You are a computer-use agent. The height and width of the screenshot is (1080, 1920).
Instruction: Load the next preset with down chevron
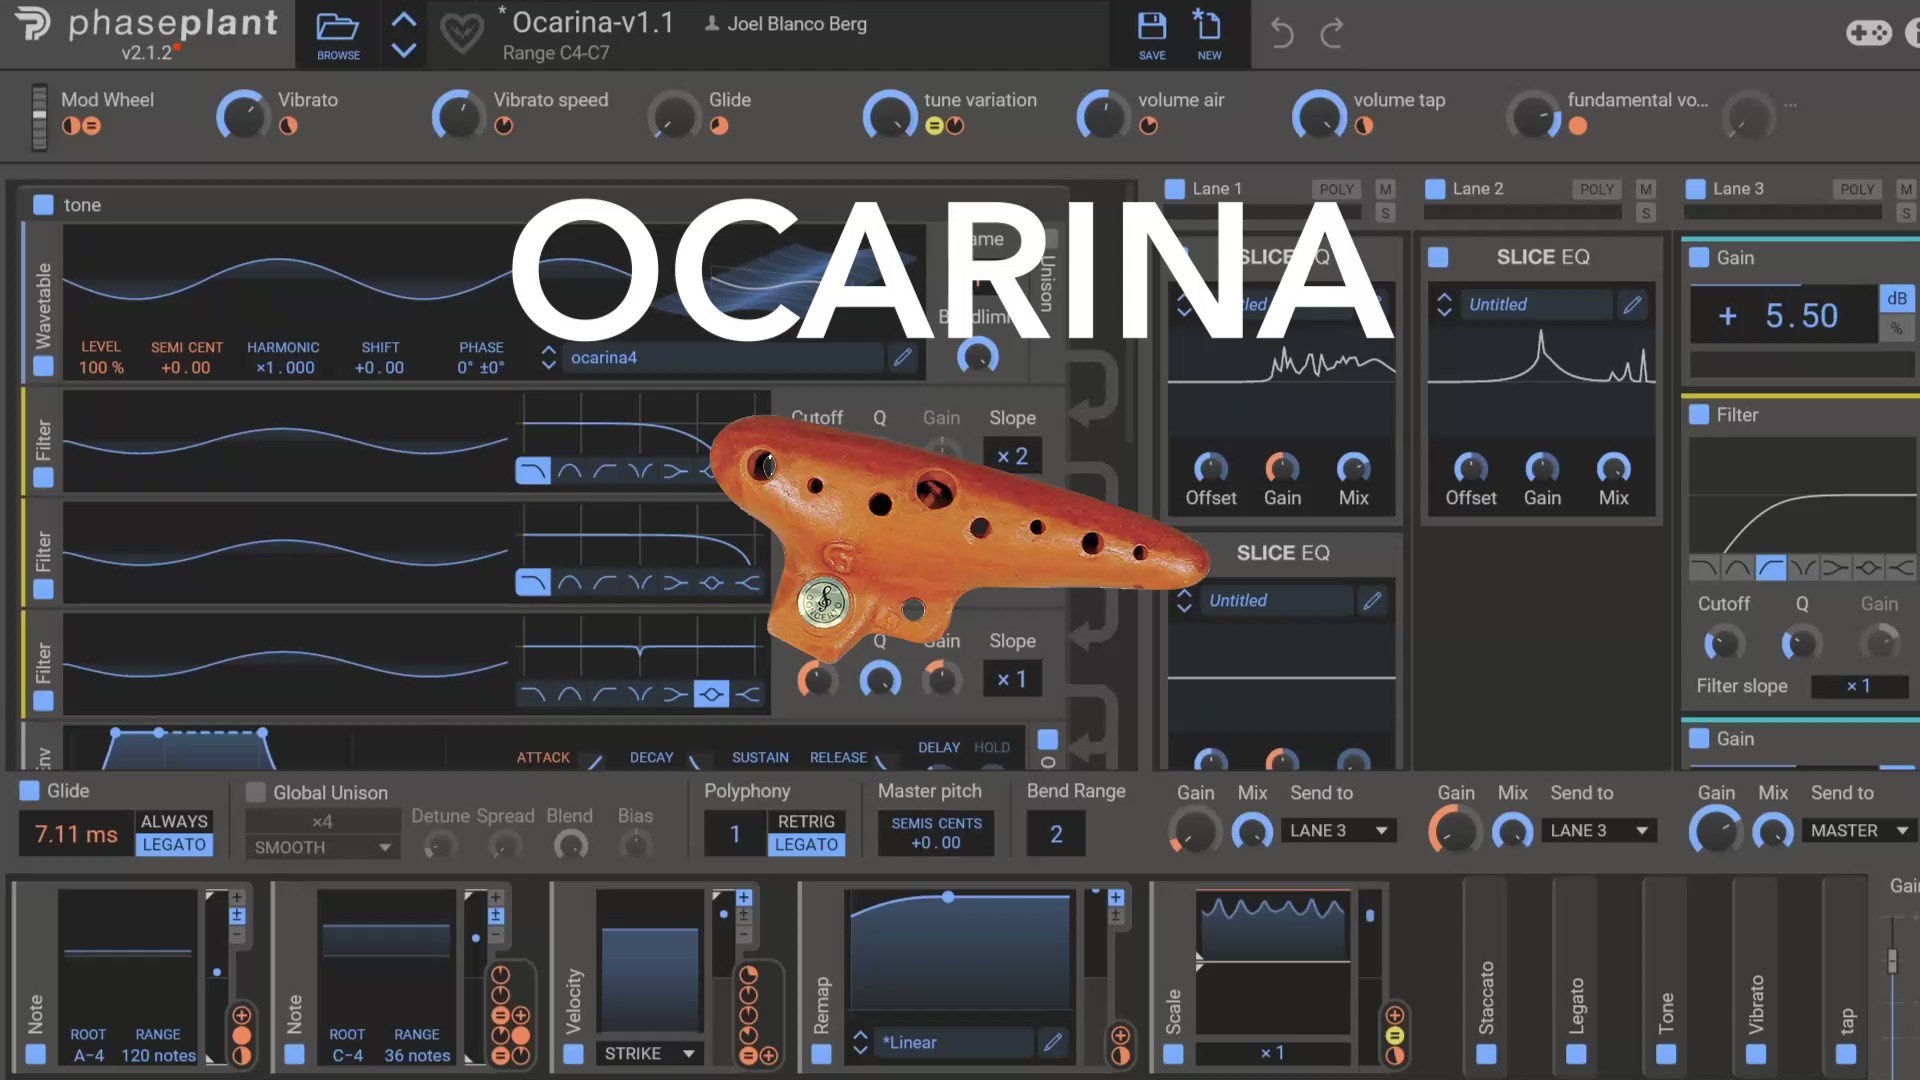click(x=404, y=50)
